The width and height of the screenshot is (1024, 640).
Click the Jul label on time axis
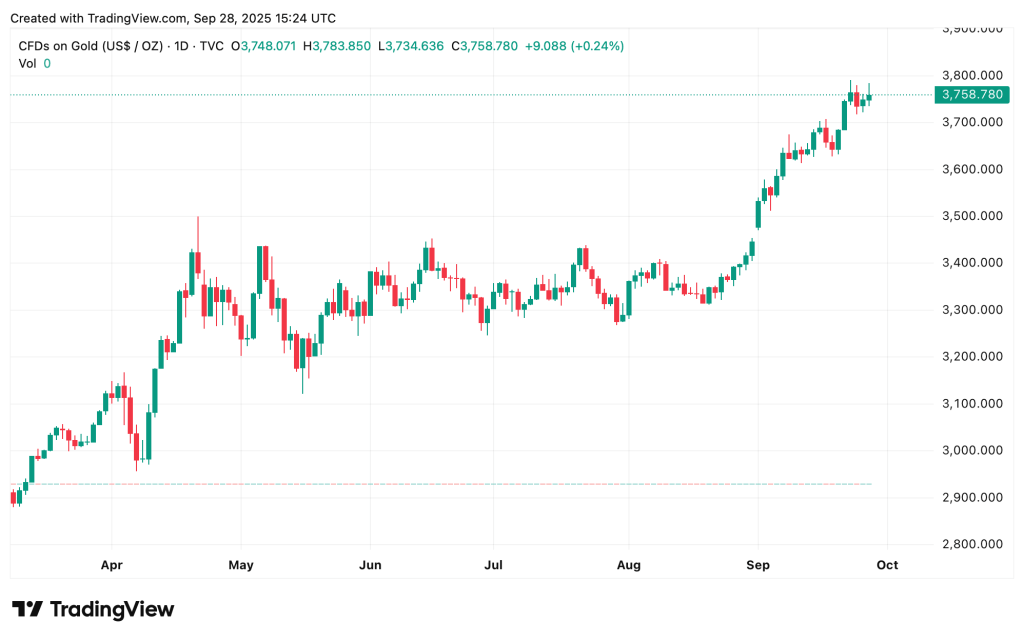pyautogui.click(x=493, y=565)
